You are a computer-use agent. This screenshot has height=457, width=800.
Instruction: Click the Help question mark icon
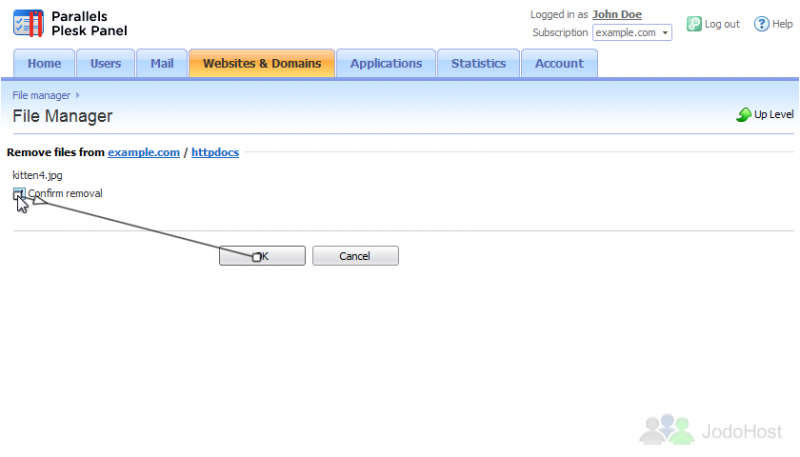click(x=761, y=24)
